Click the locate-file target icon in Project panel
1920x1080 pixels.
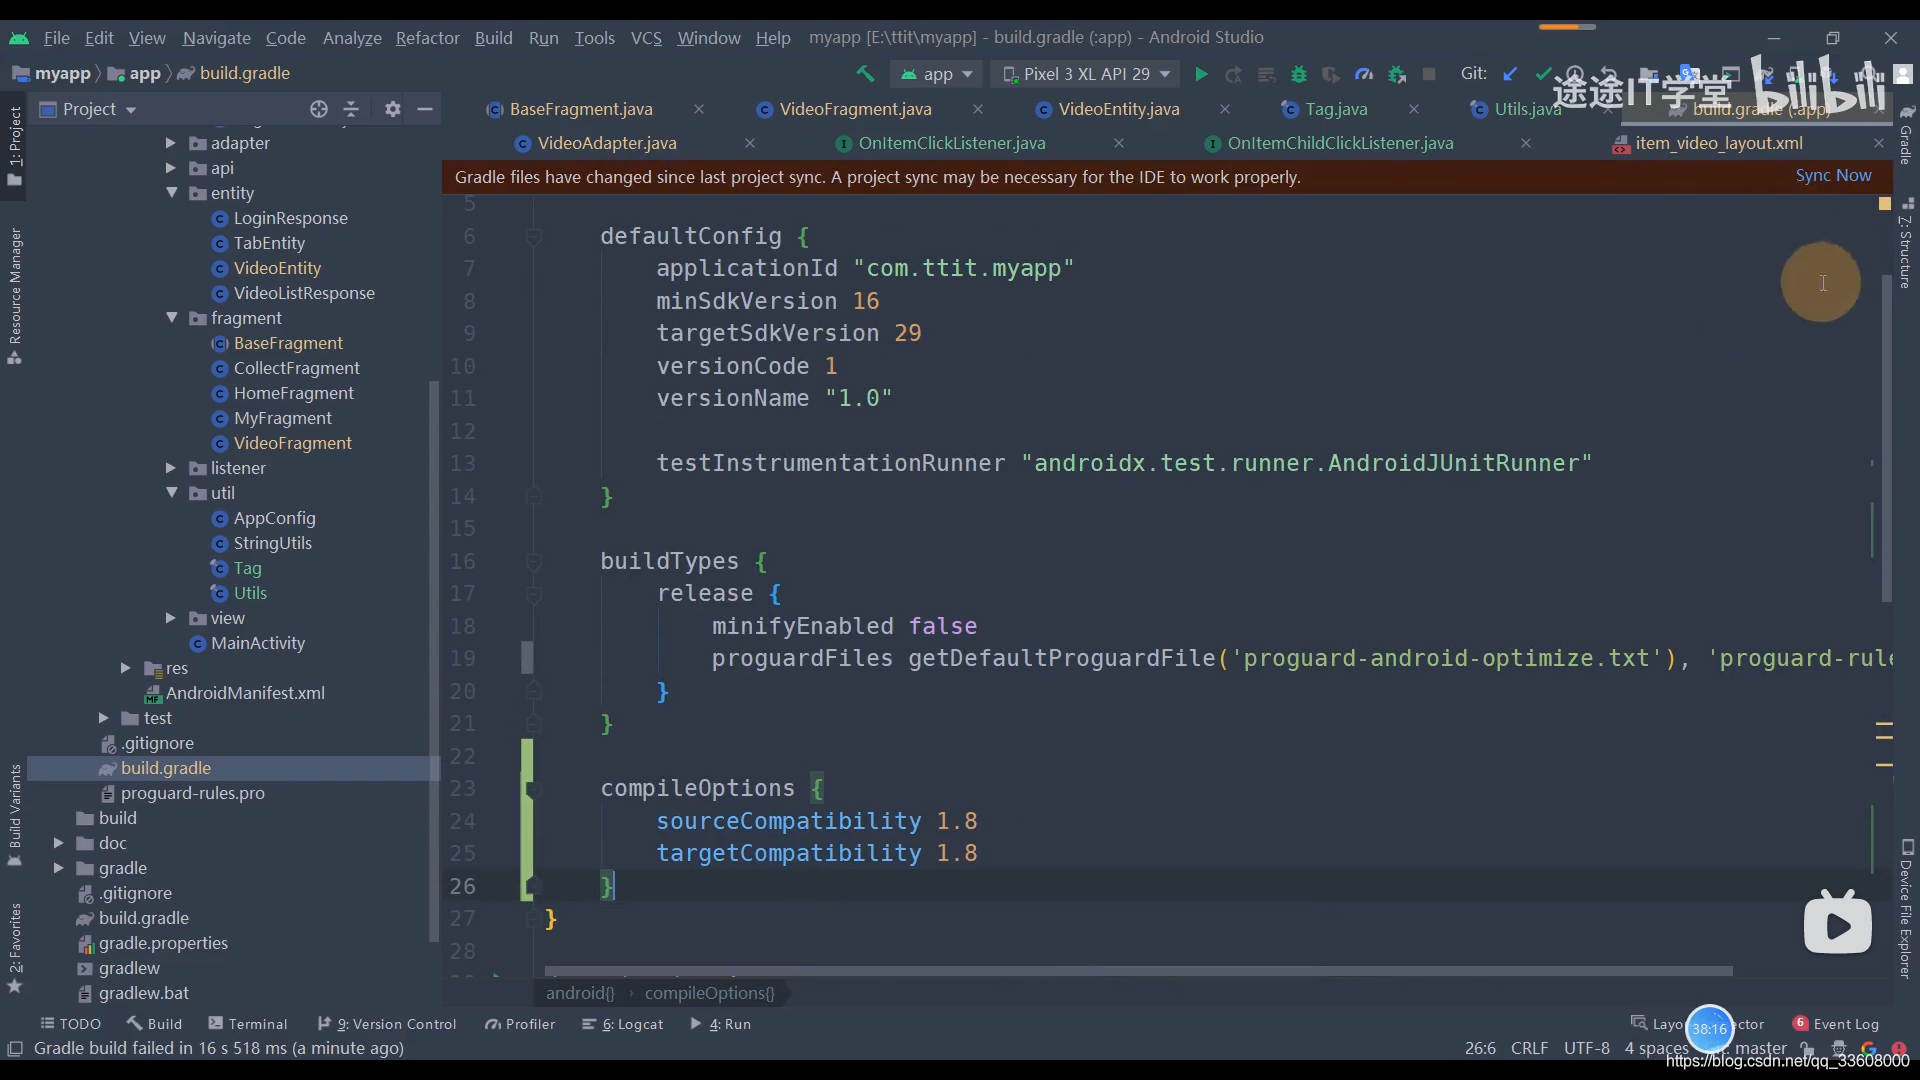[319, 109]
